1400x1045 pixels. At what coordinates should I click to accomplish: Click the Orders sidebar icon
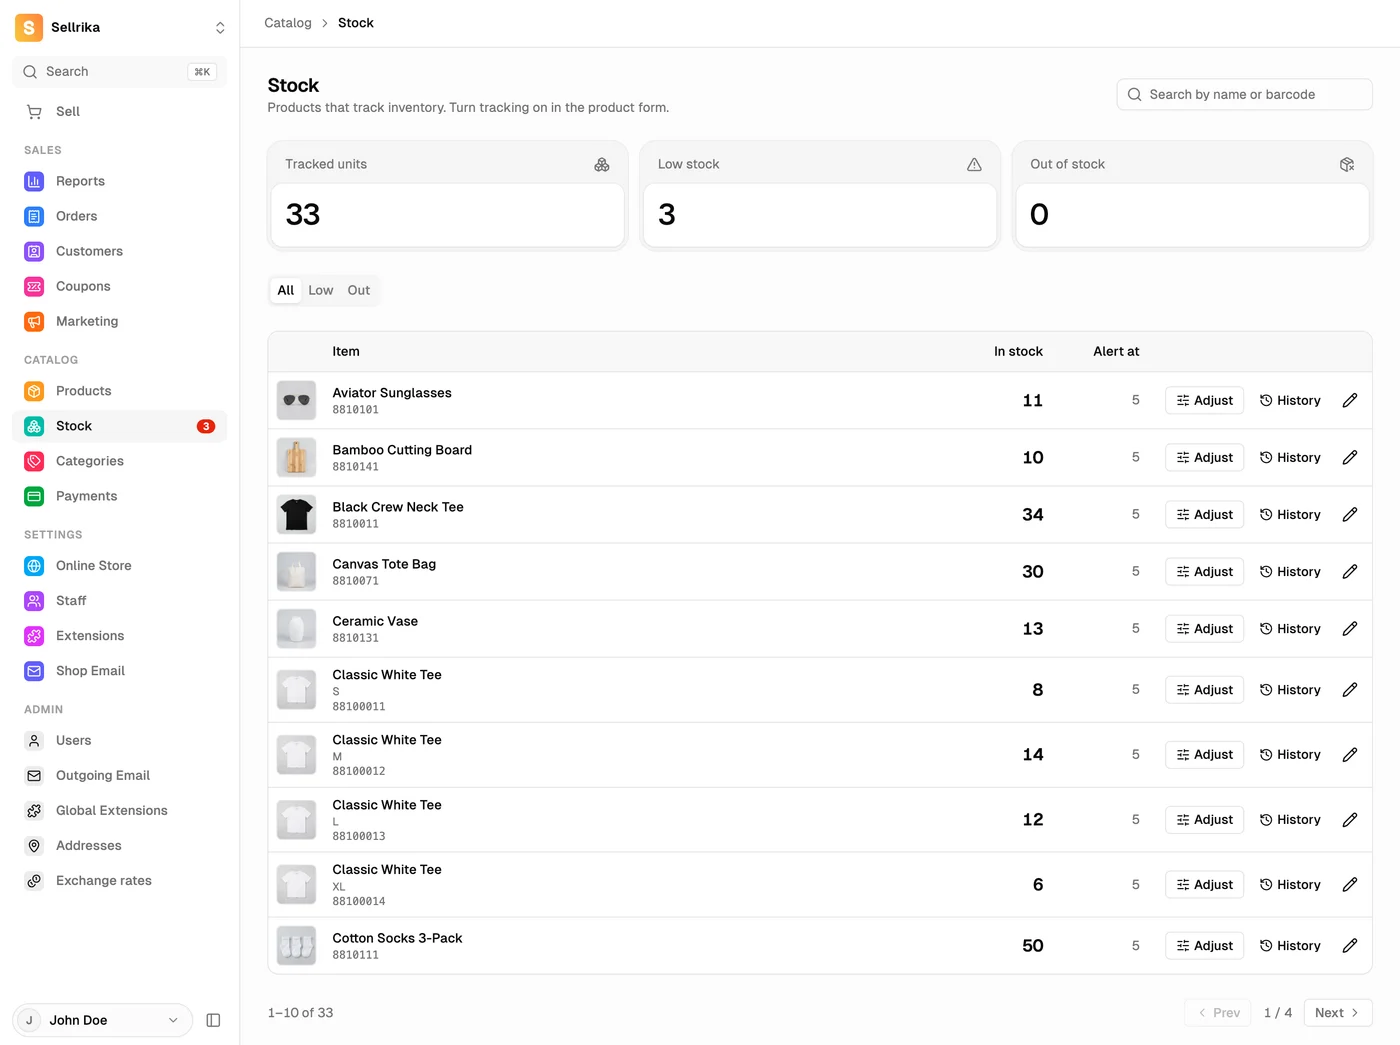tap(34, 216)
